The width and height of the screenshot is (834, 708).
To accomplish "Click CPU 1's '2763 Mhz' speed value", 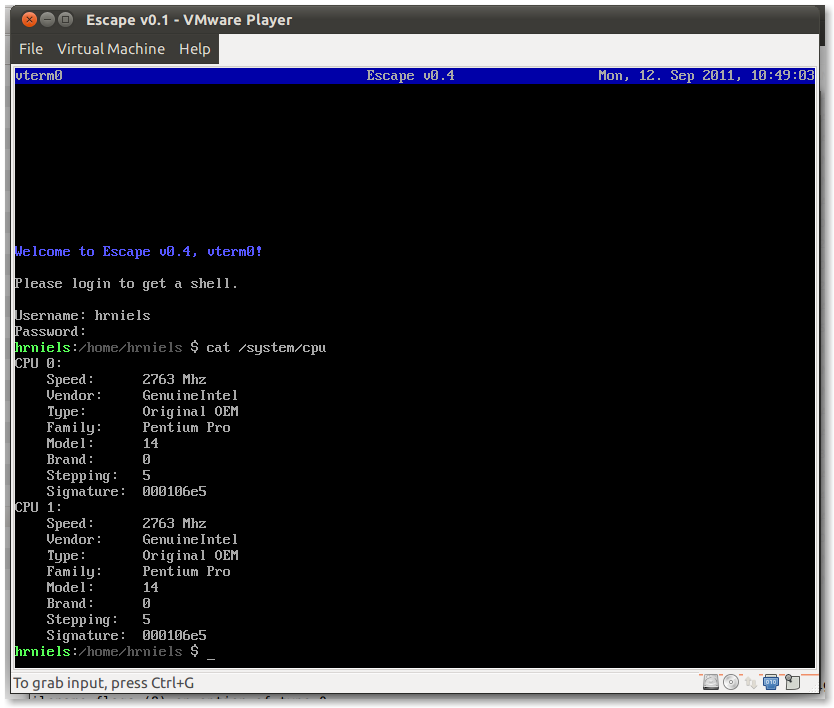I will tap(174, 523).
